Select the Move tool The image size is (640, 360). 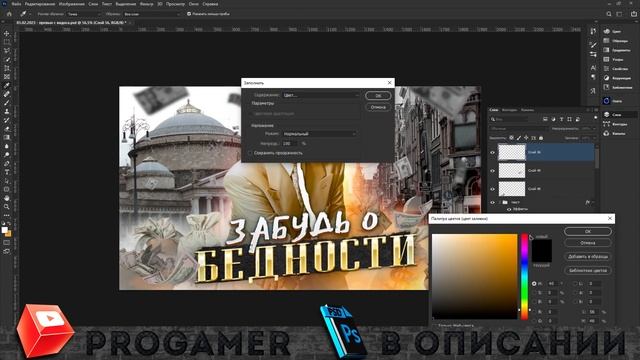[x=7, y=33]
